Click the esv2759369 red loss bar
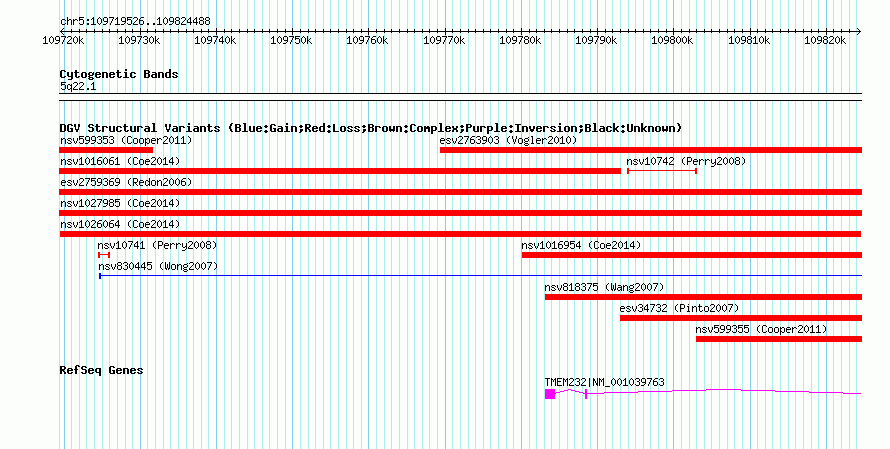 [x=461, y=192]
